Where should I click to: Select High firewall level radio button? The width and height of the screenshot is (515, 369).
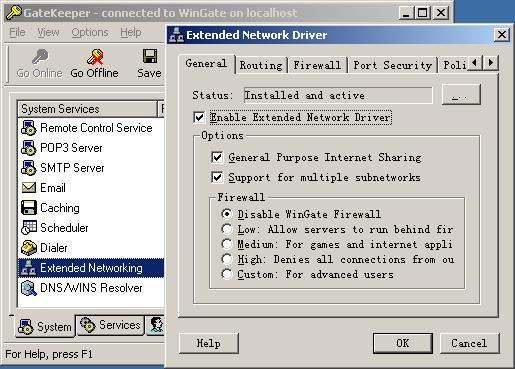coord(227,259)
